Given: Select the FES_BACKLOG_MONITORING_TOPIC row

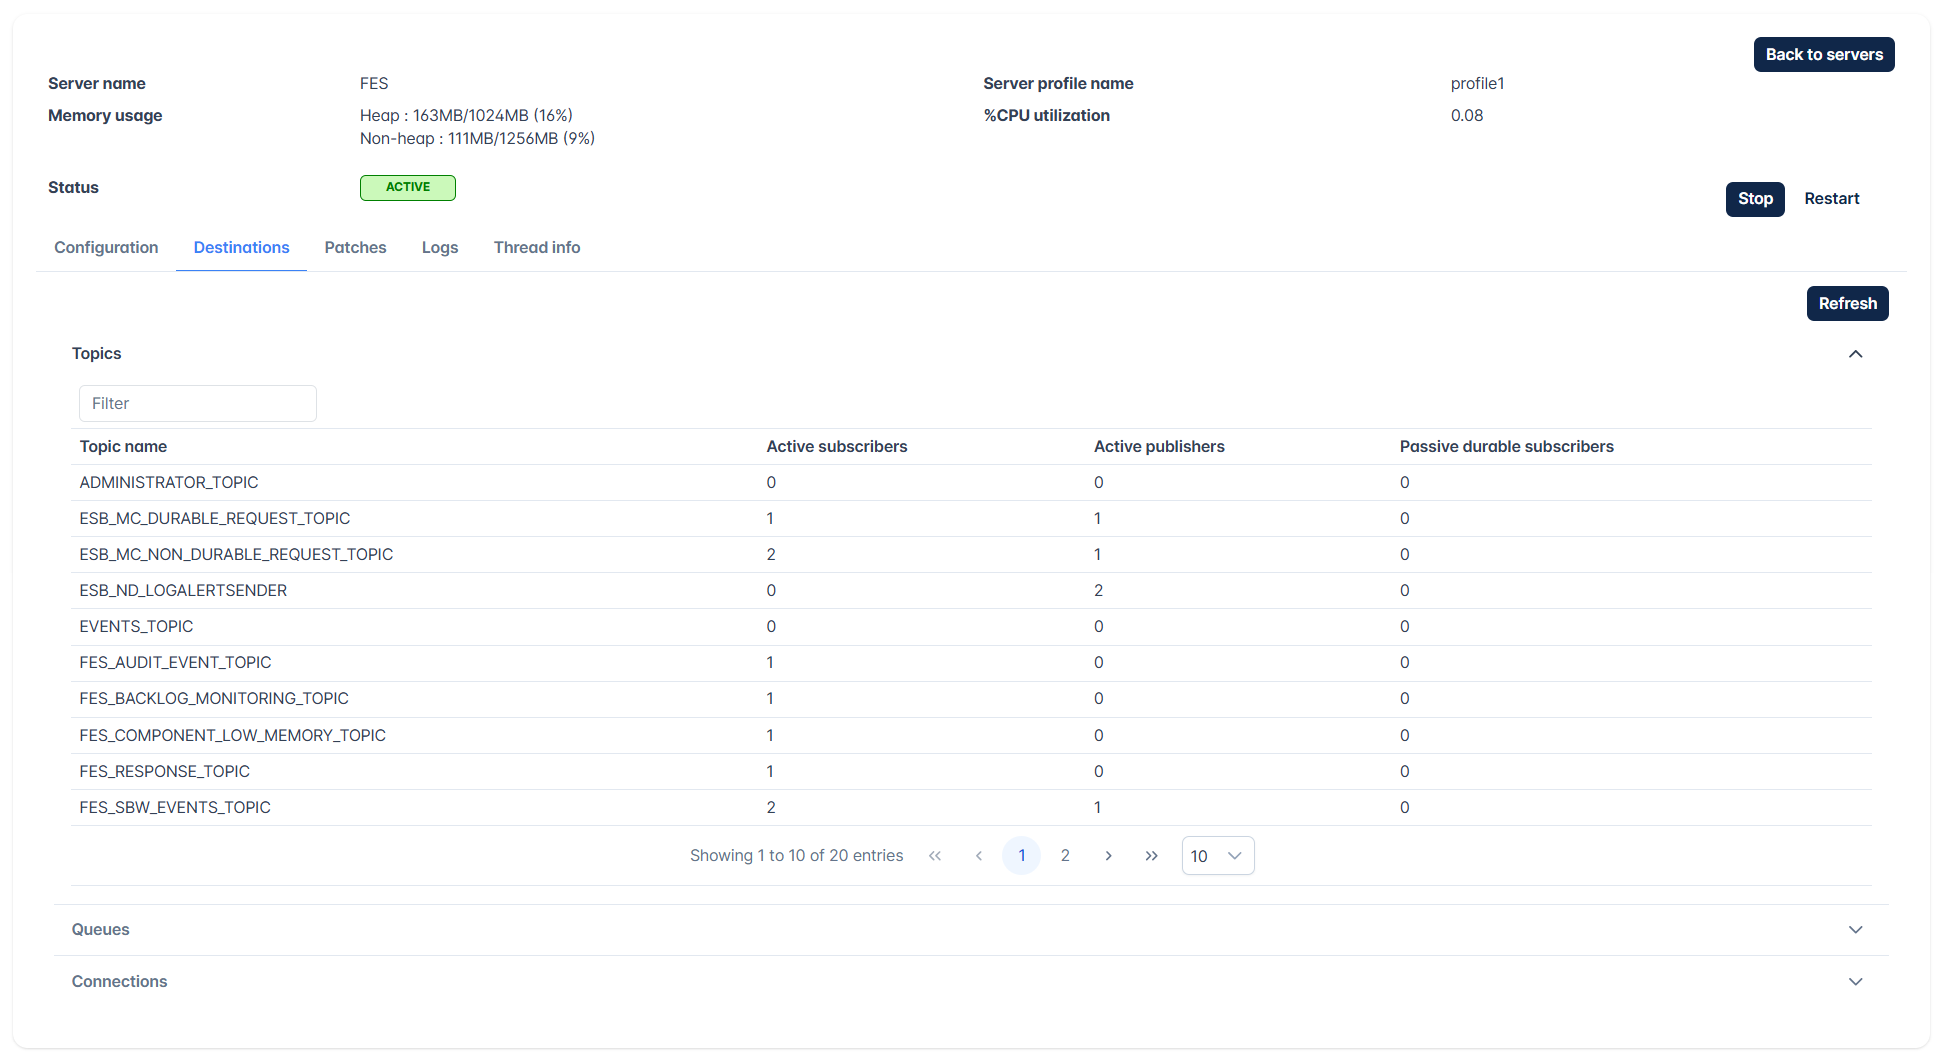Looking at the screenshot, I should click(x=971, y=699).
